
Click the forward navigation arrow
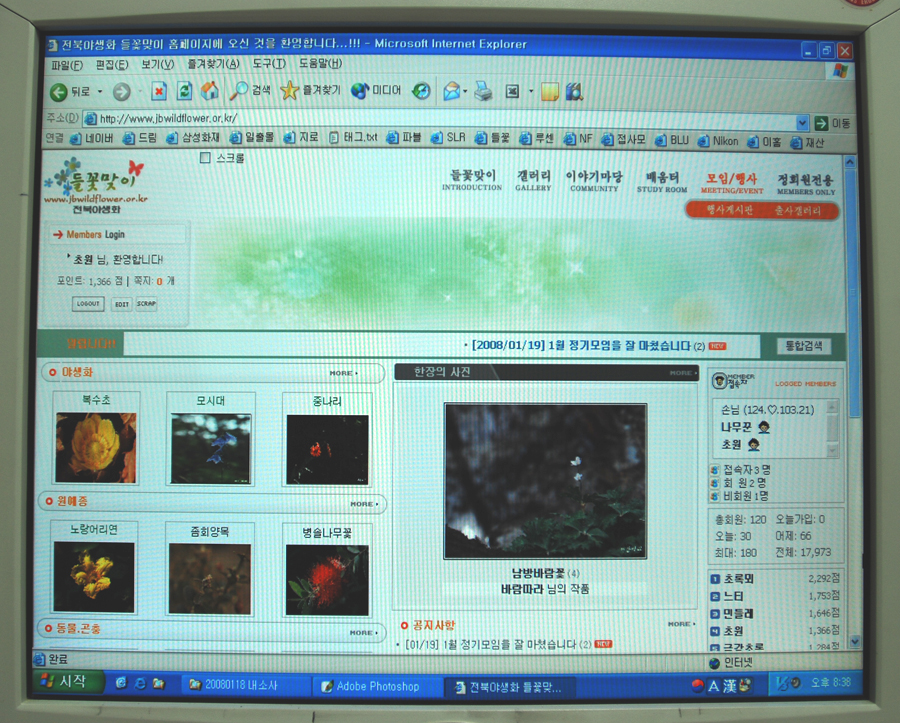click(x=121, y=91)
